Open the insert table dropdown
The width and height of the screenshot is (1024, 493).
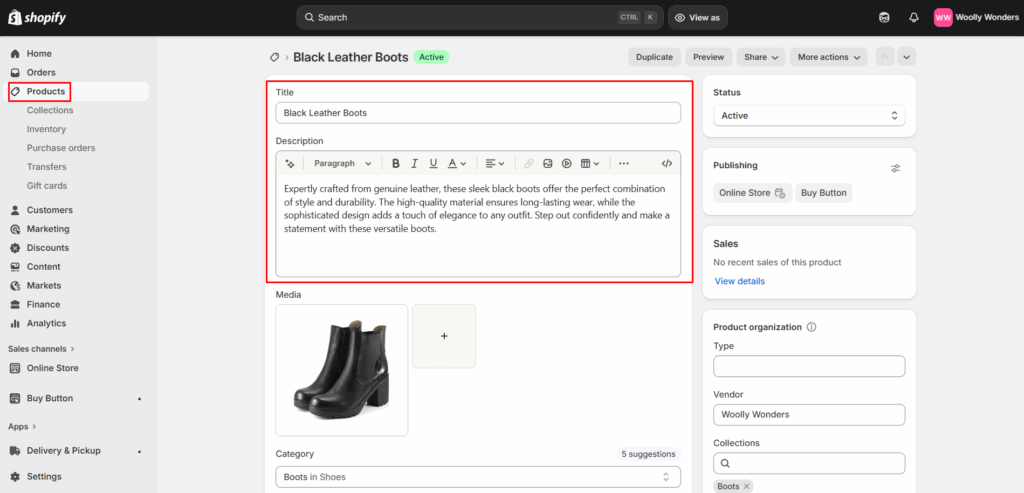pyautogui.click(x=590, y=163)
